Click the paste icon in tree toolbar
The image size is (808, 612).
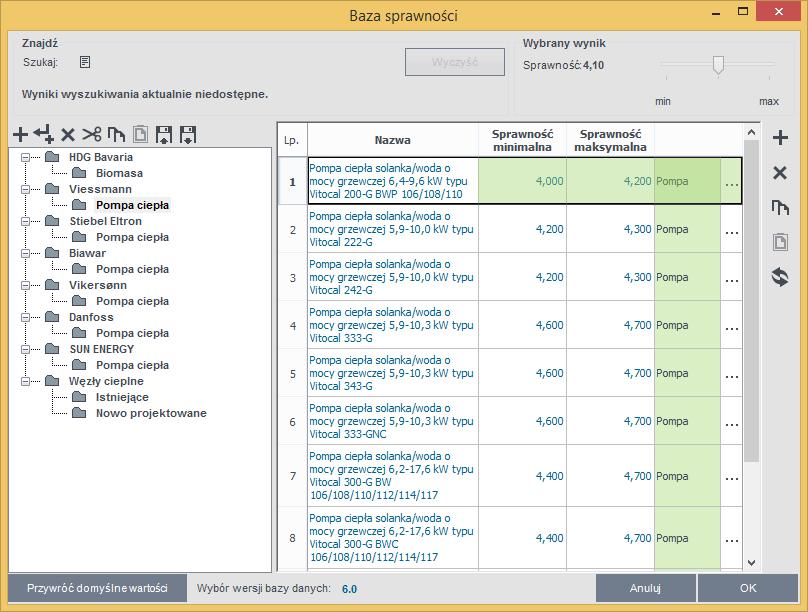click(140, 134)
